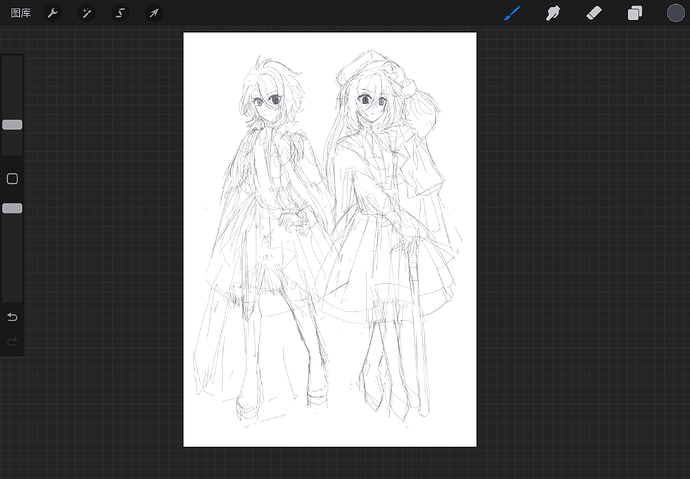Open the Adjustments magic wand menu
690x479 pixels.
click(86, 13)
